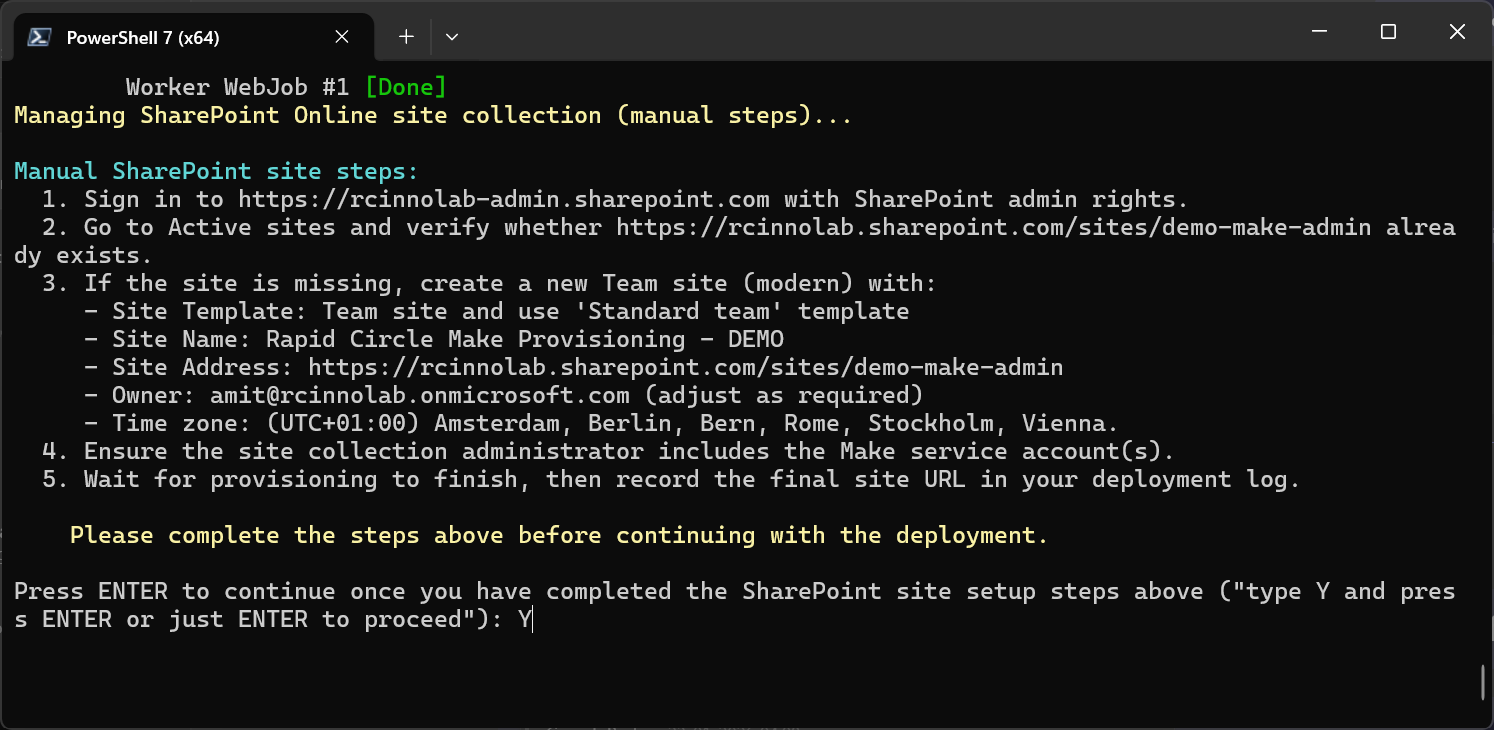Click the blinking cursor after the Y
This screenshot has height=730, width=1494.
533,619
